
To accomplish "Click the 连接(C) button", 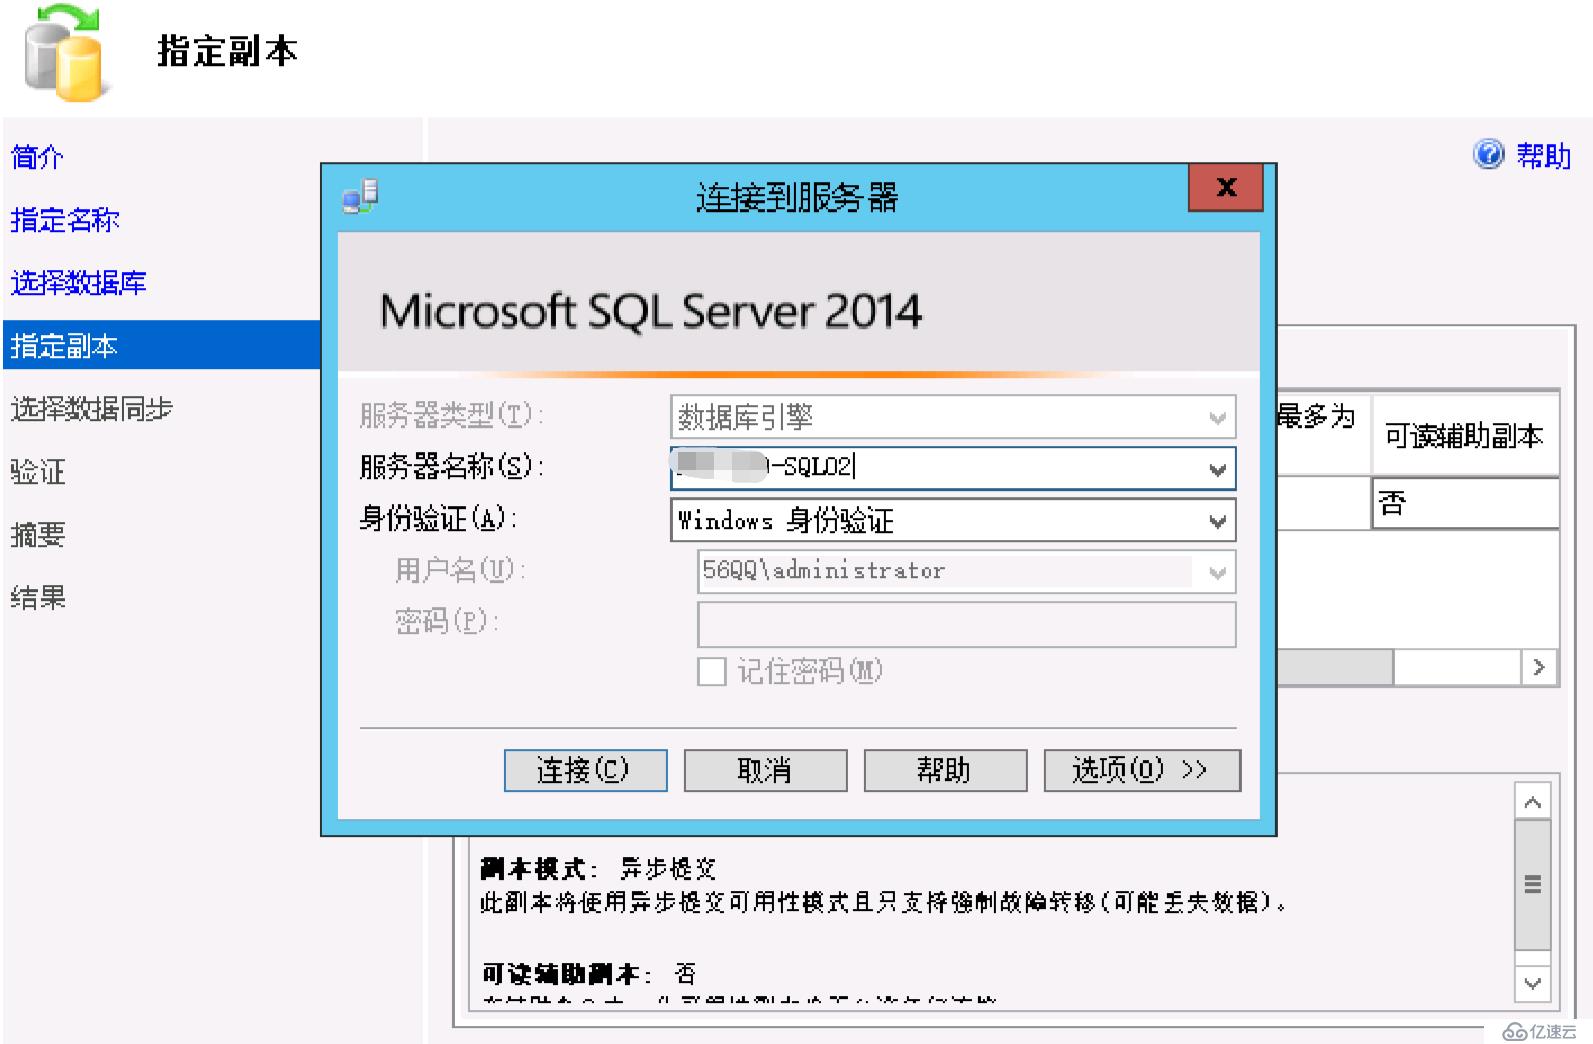I will [585, 770].
